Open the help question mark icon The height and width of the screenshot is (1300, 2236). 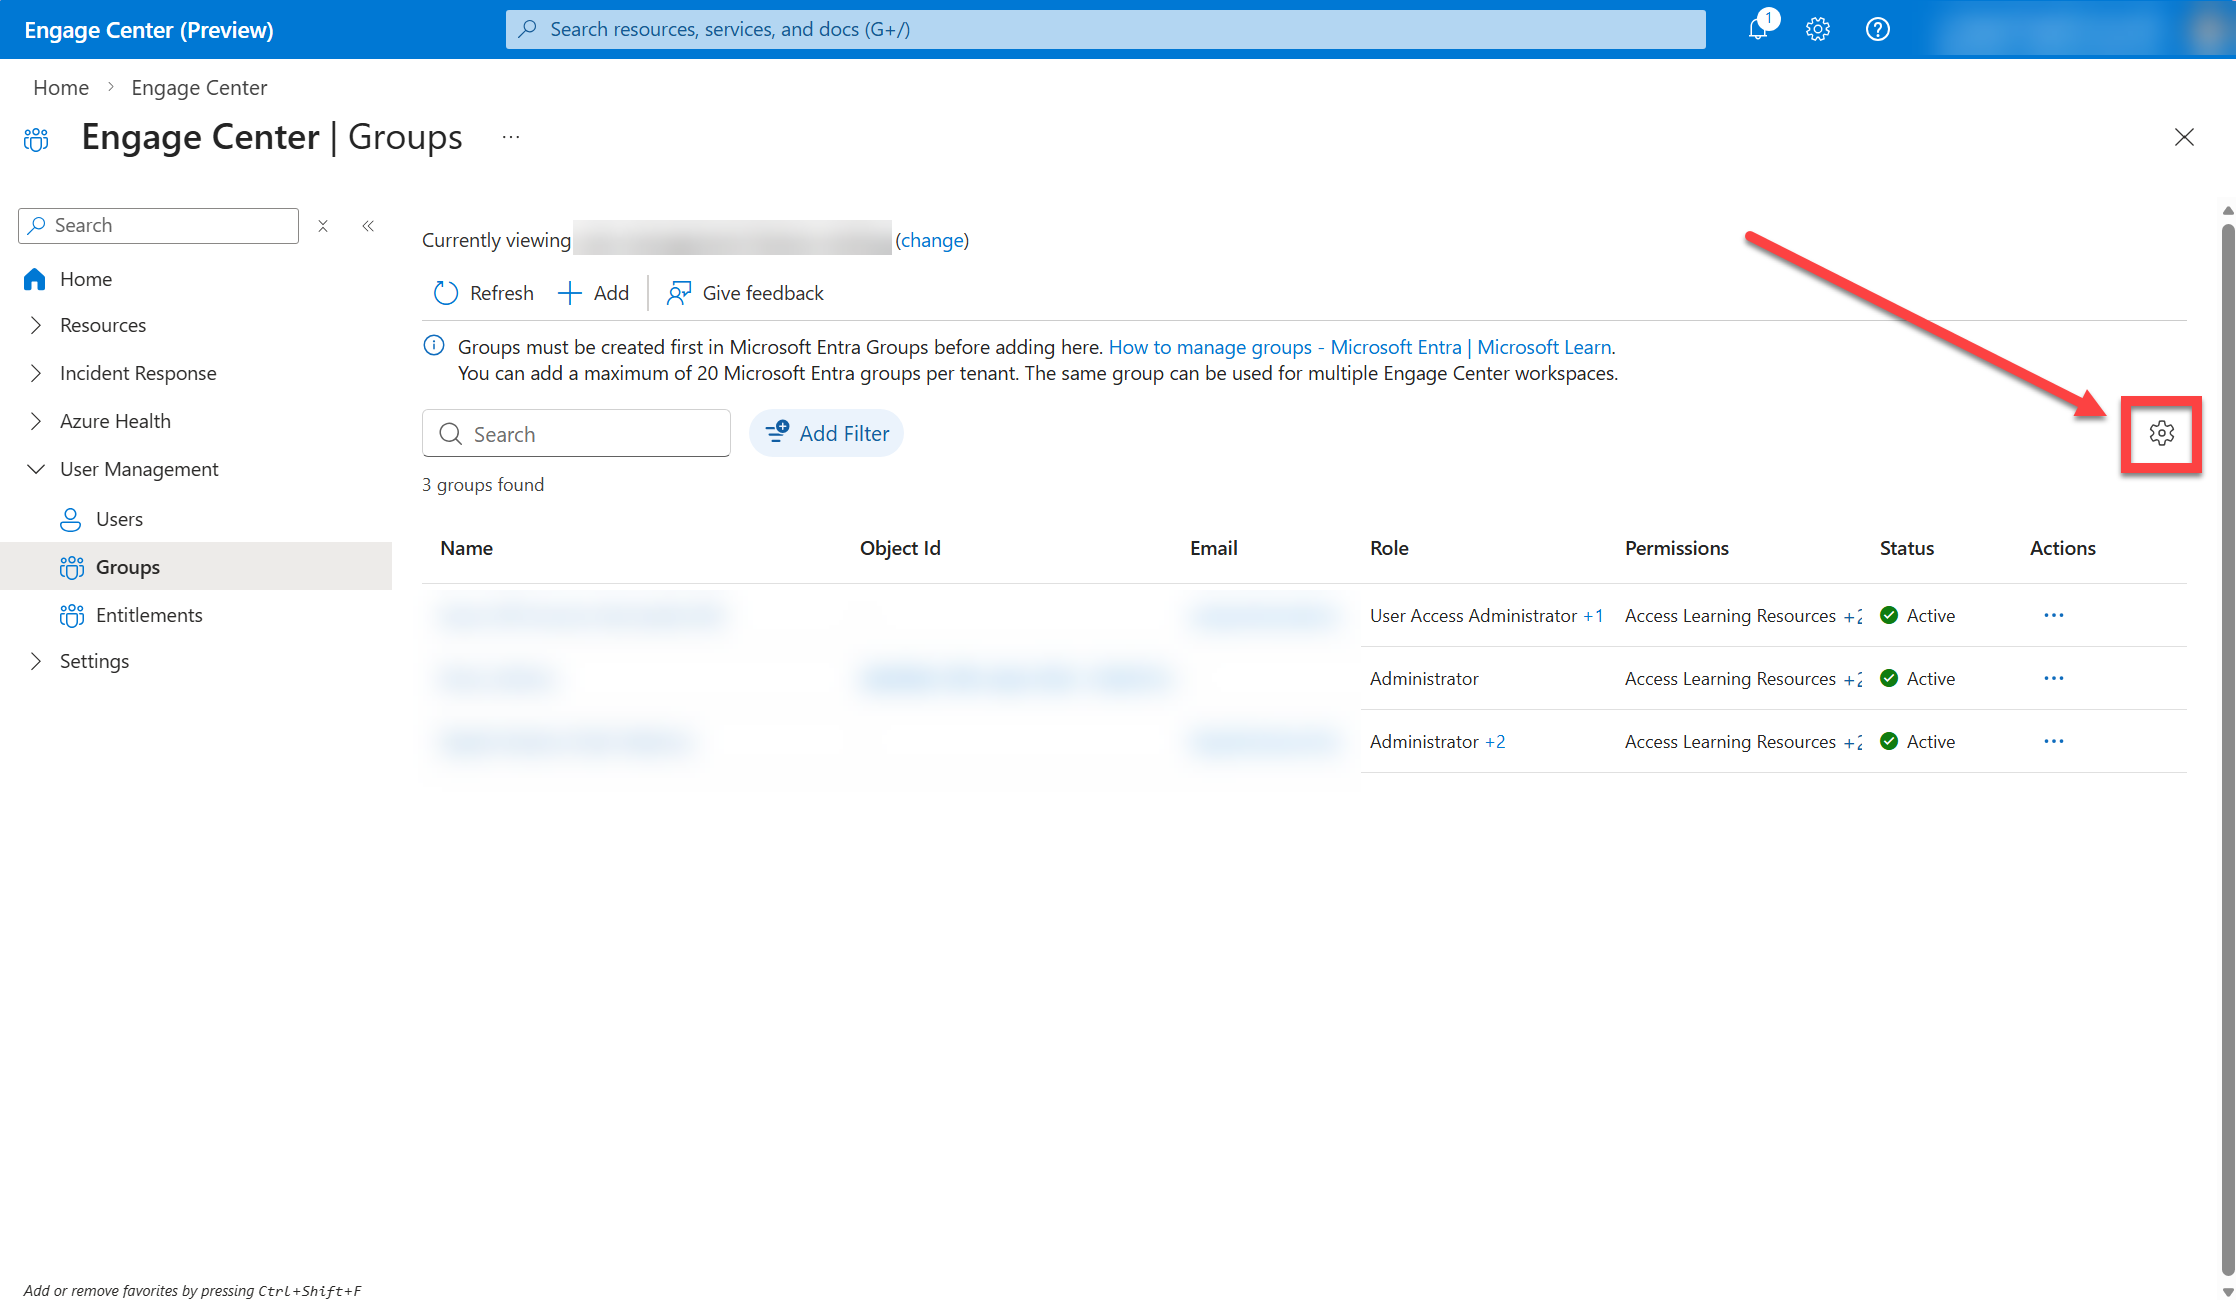(1878, 29)
